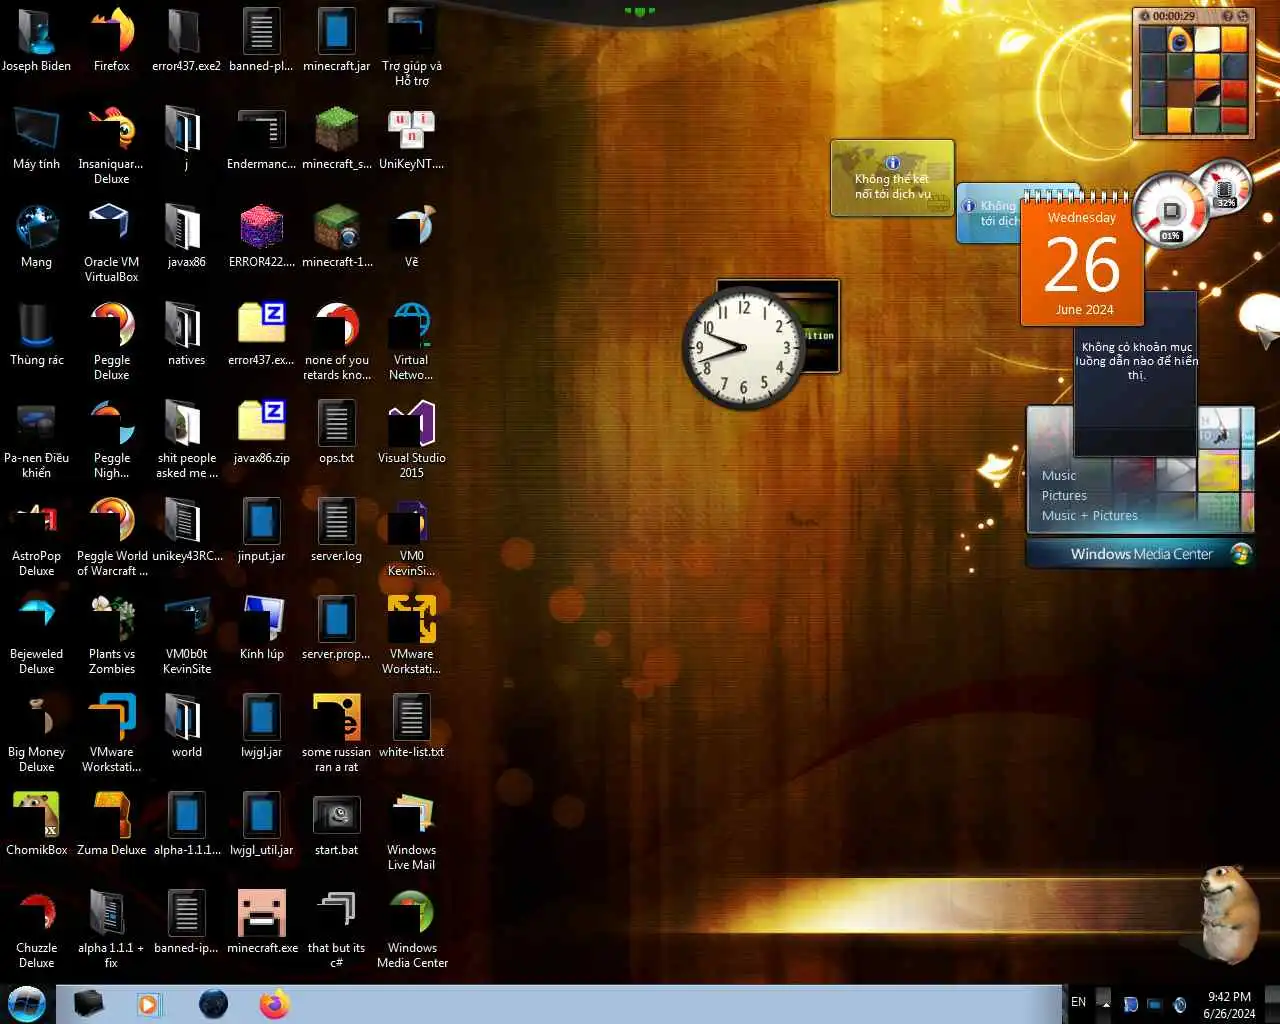The width and height of the screenshot is (1280, 1024).
Task: Open the UniKeyNT desktop shortcut
Action: pyautogui.click(x=412, y=138)
